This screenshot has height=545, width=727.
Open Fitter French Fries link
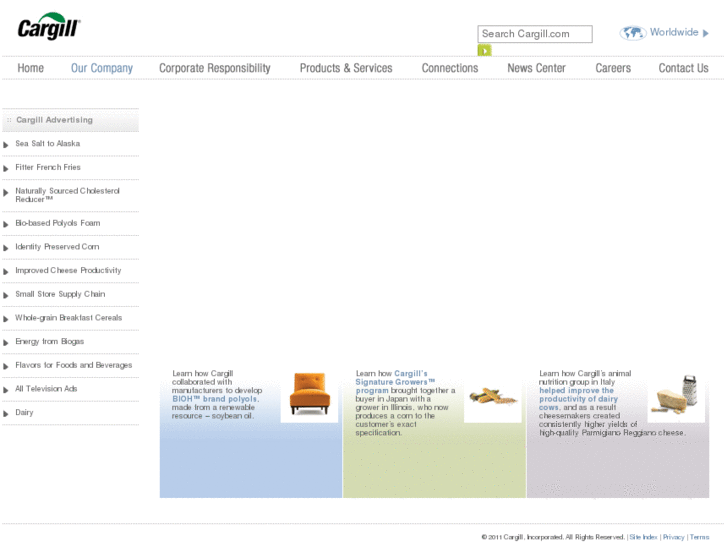[x=48, y=167]
